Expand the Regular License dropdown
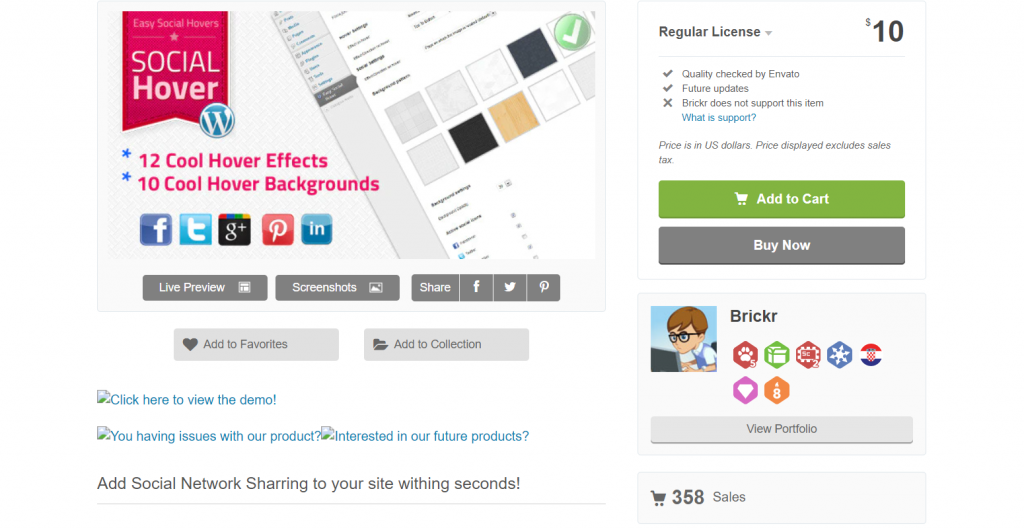1024x528 pixels. point(716,32)
